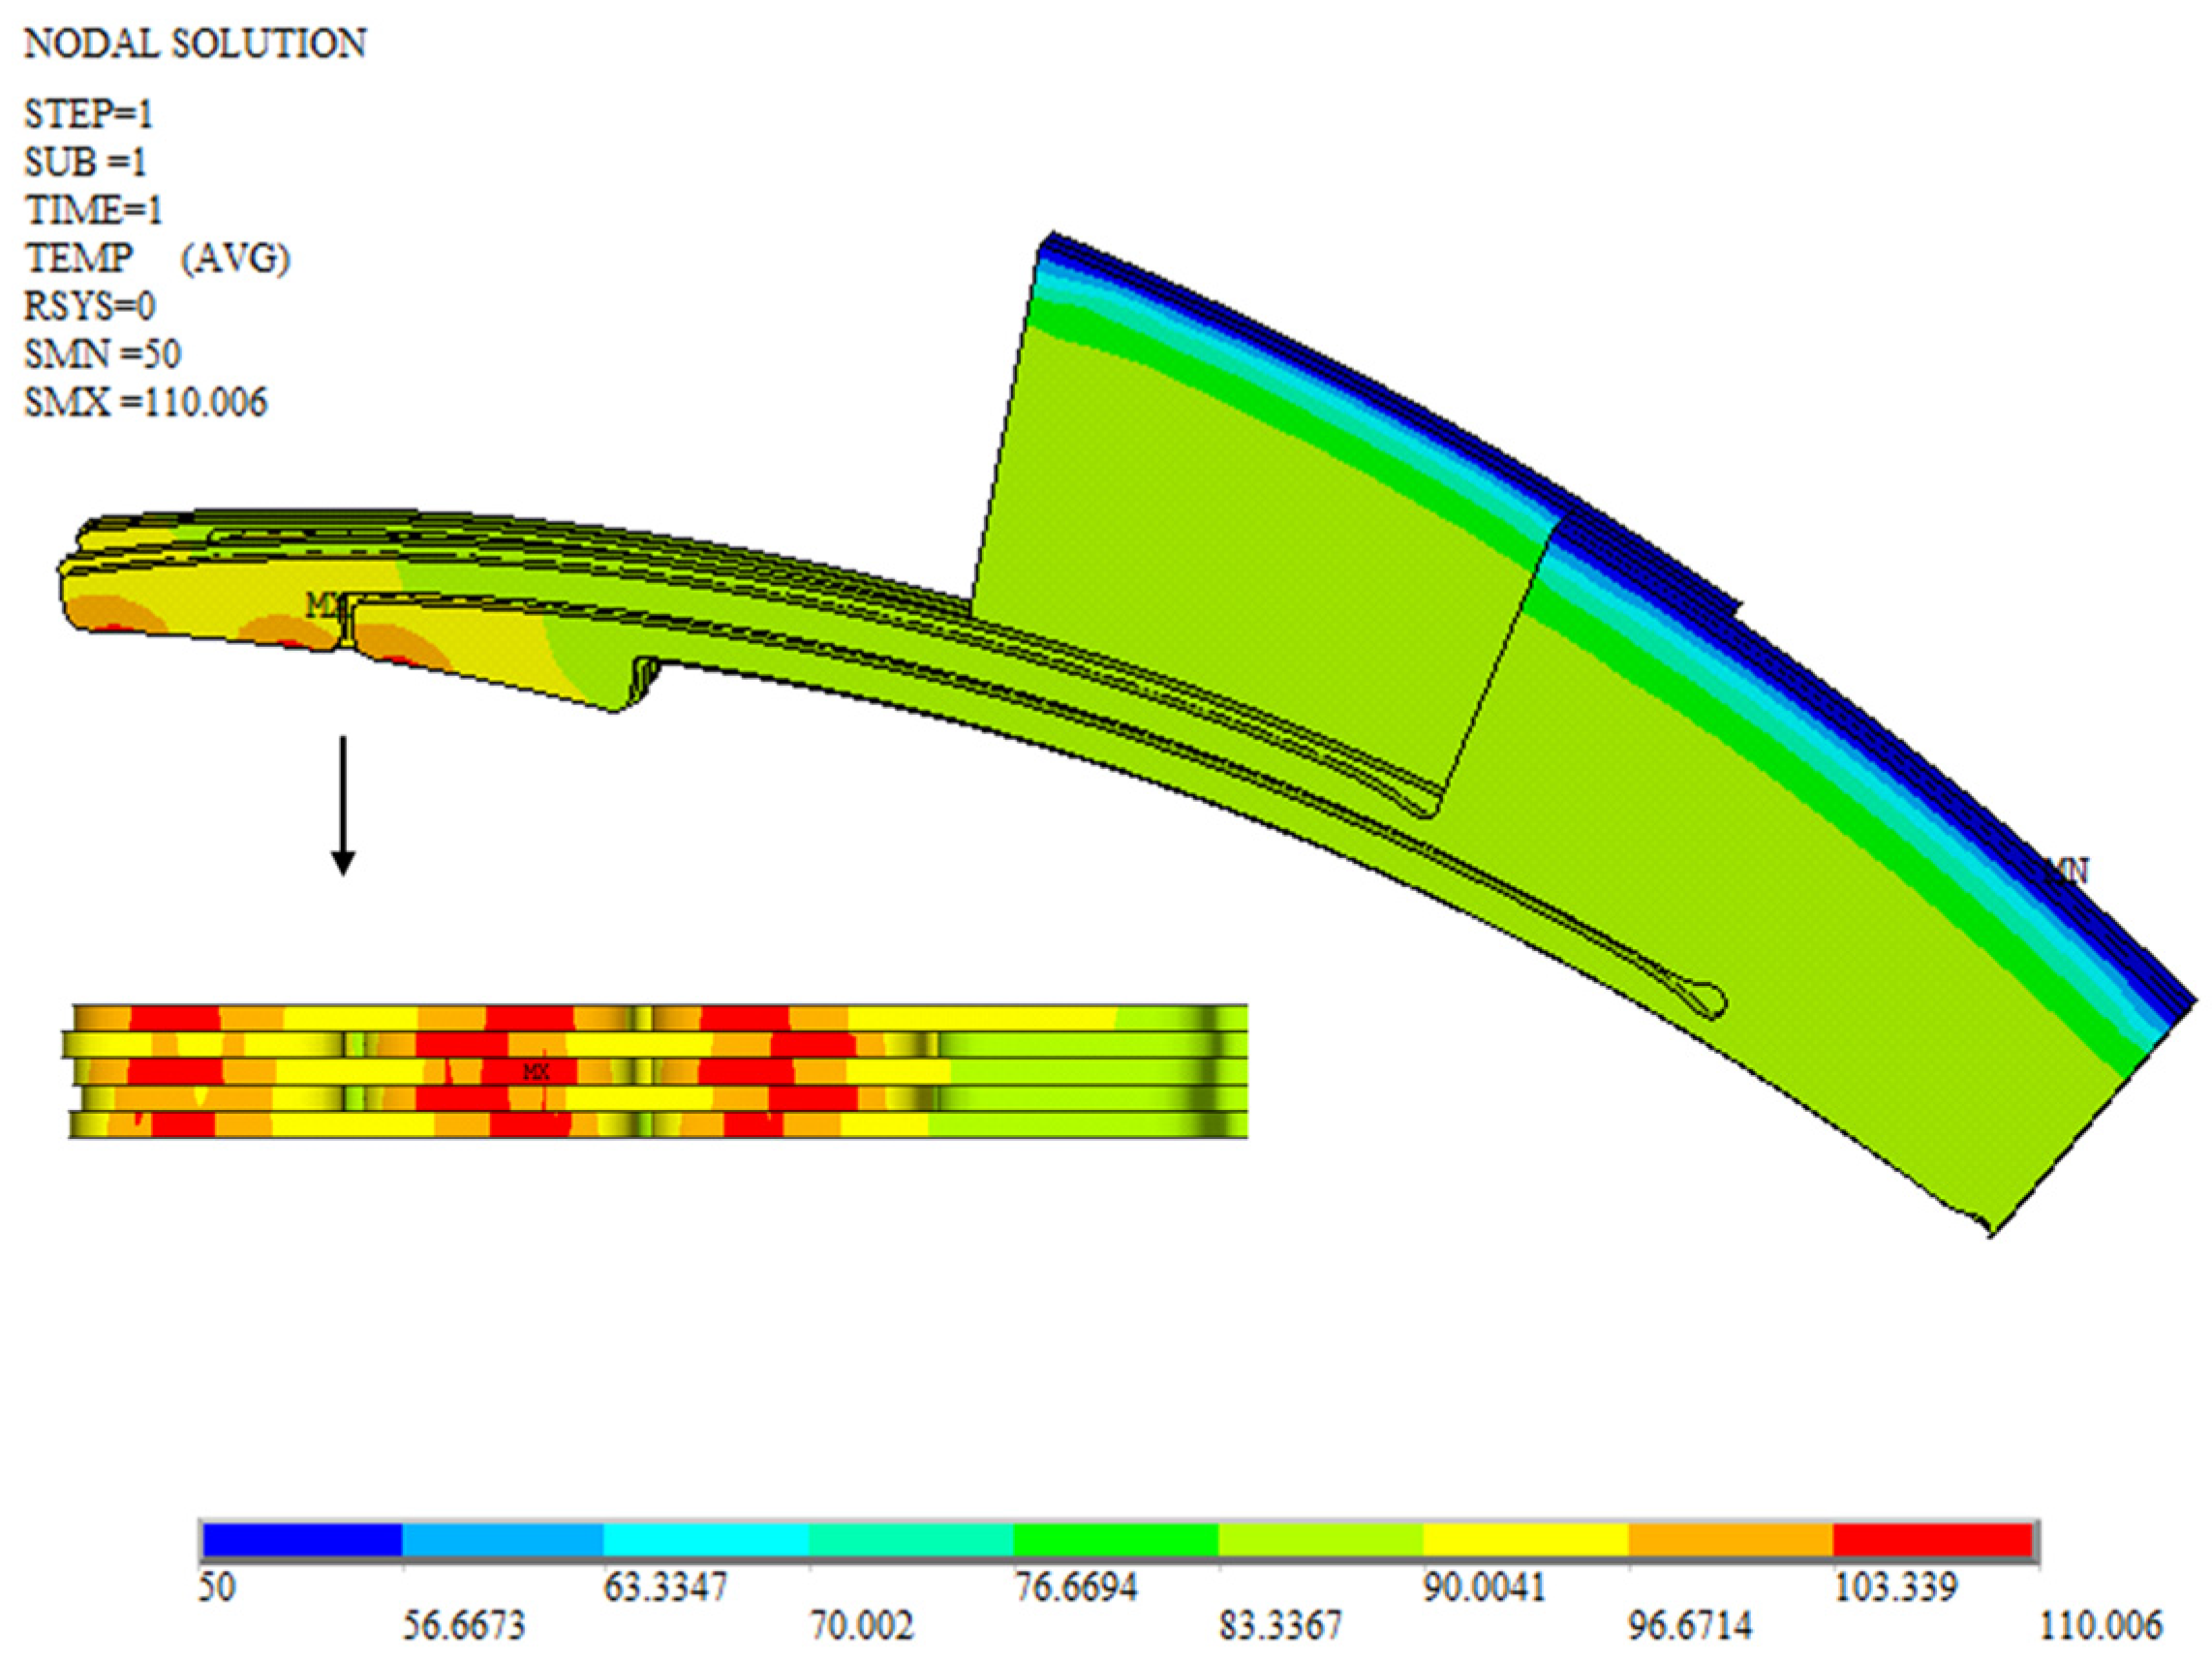The width and height of the screenshot is (2212, 1660).
Task: Click the NODAL SOLUTION title text
Action: pyautogui.click(x=195, y=44)
